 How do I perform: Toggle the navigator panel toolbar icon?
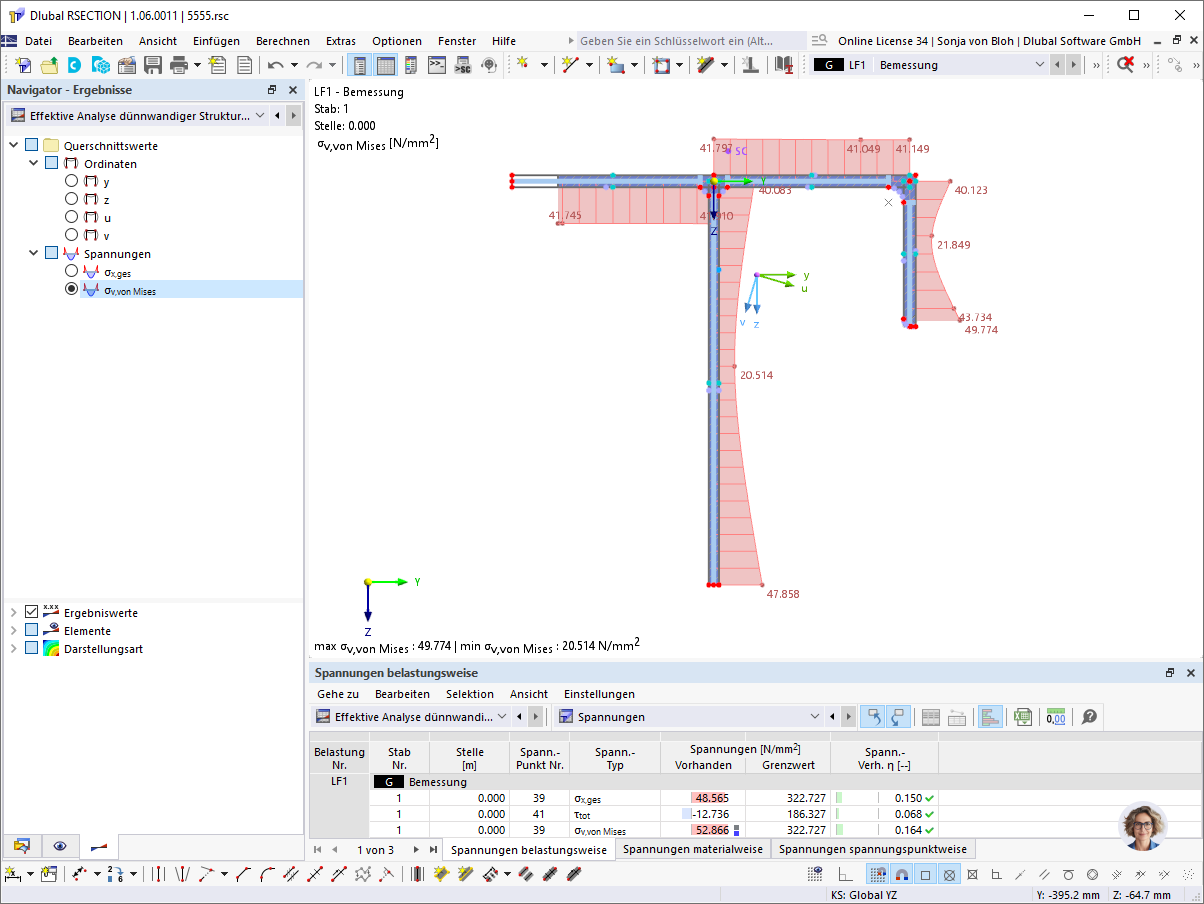[358, 65]
